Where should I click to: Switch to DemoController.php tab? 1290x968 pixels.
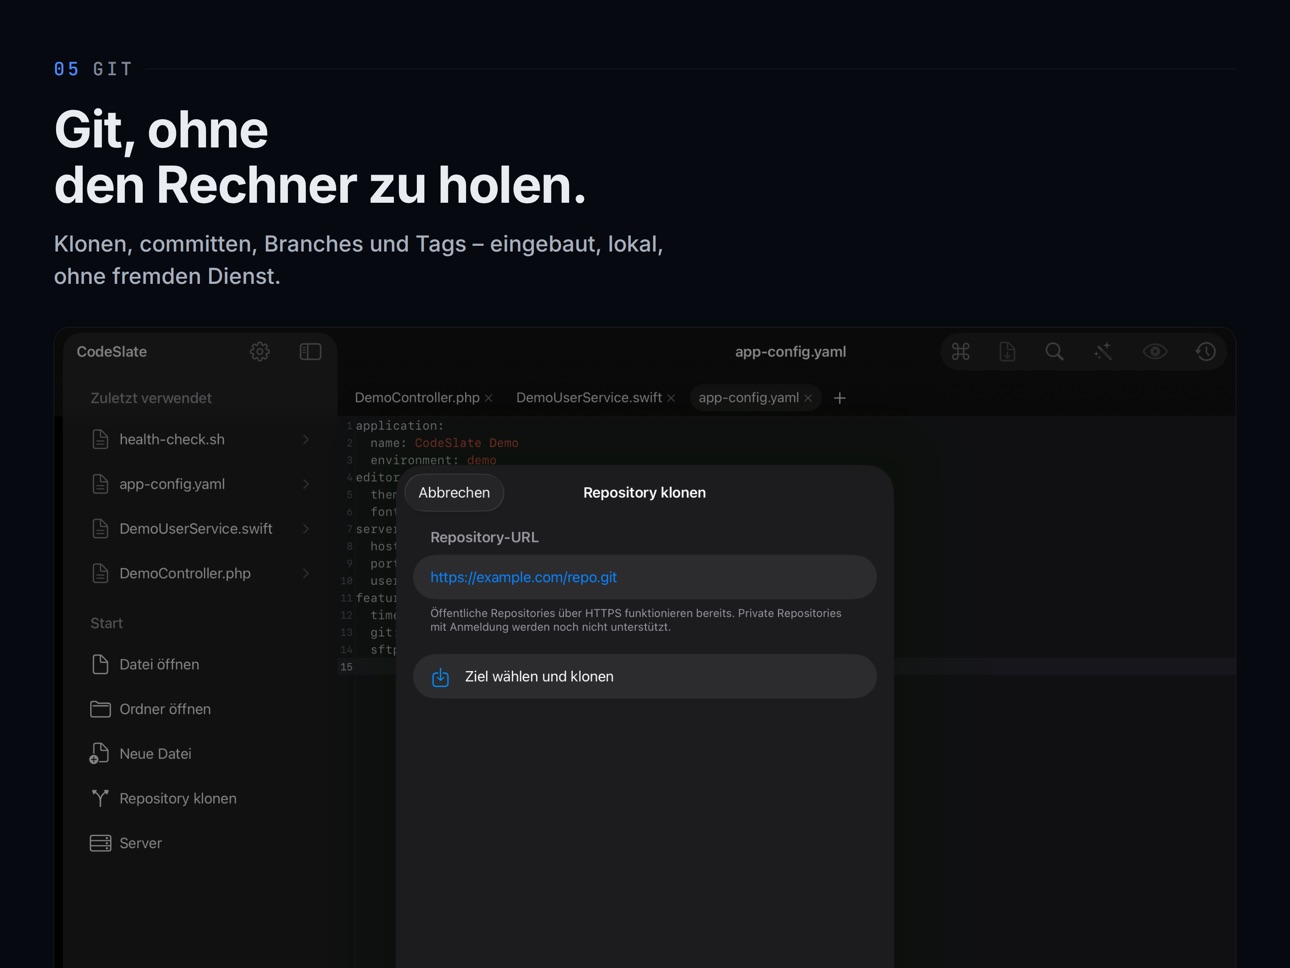[x=417, y=398]
